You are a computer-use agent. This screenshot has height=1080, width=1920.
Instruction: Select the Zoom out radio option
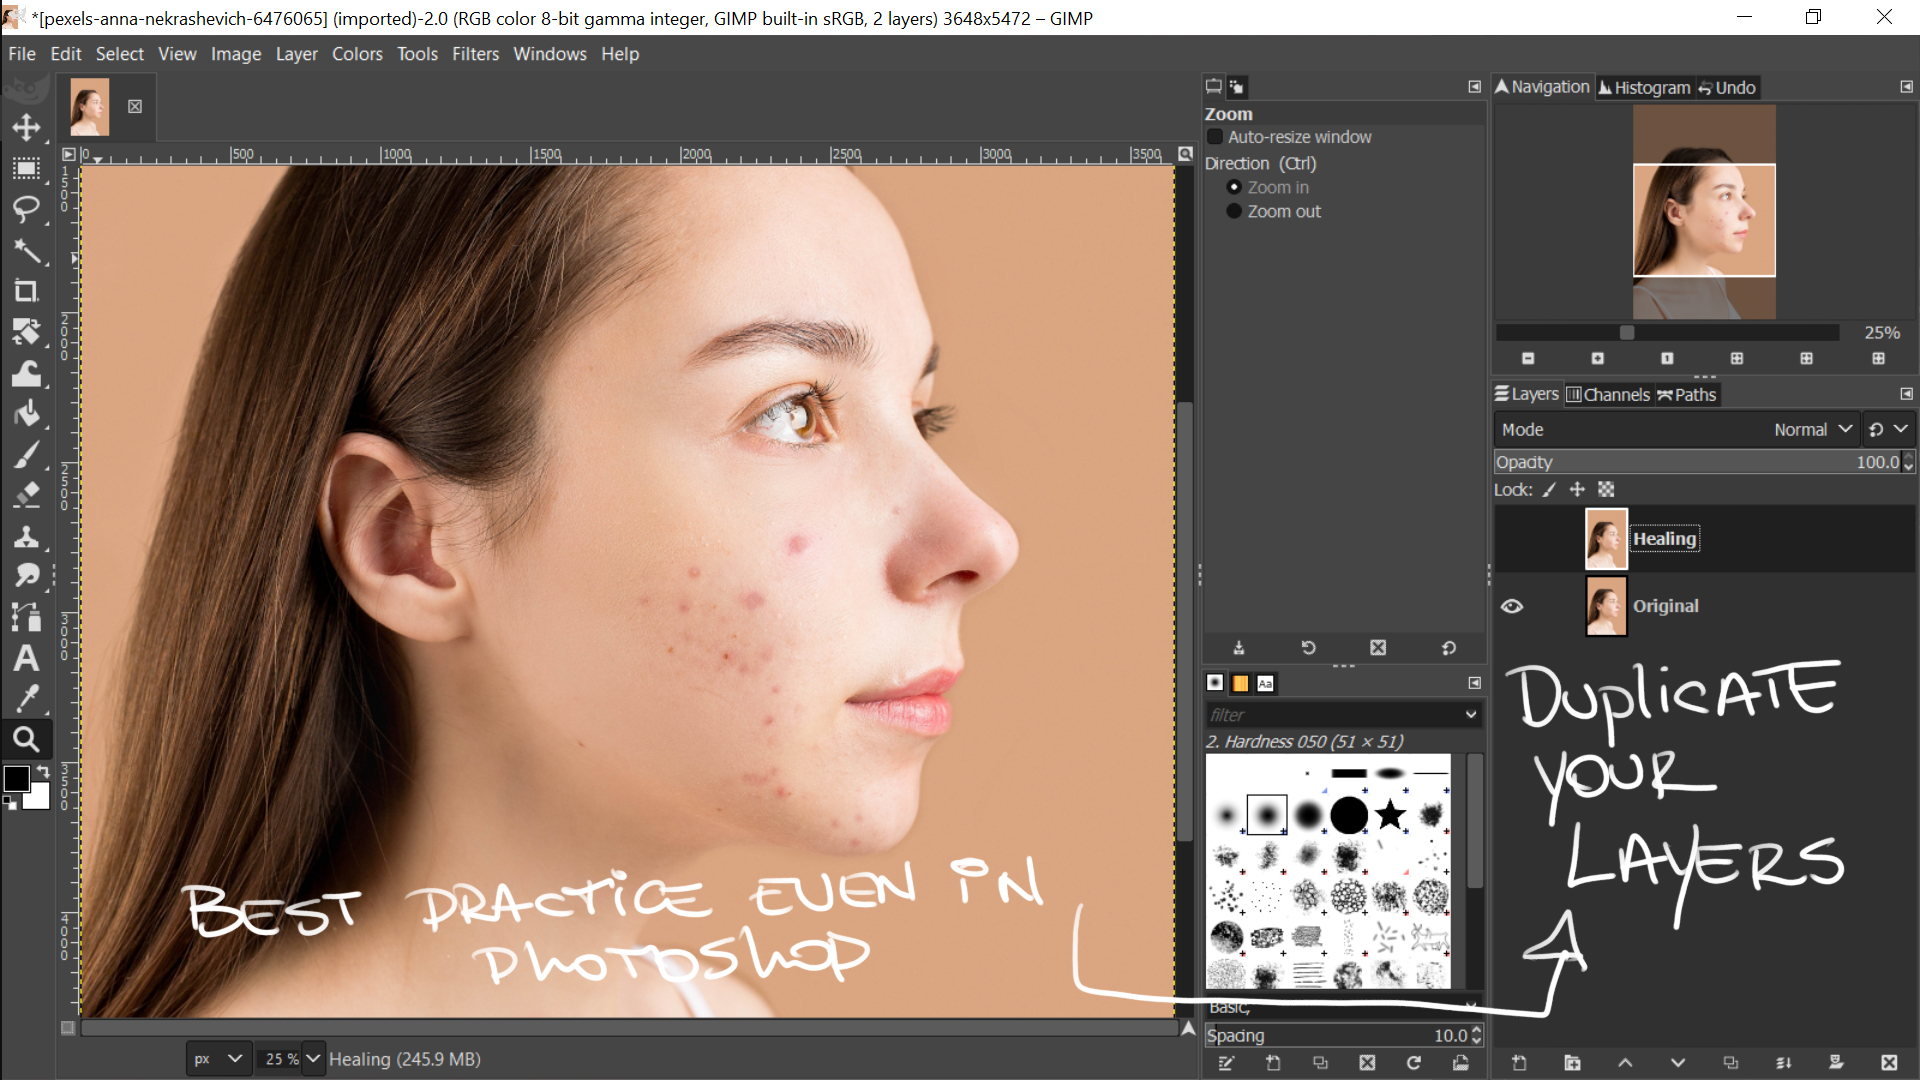1234,211
